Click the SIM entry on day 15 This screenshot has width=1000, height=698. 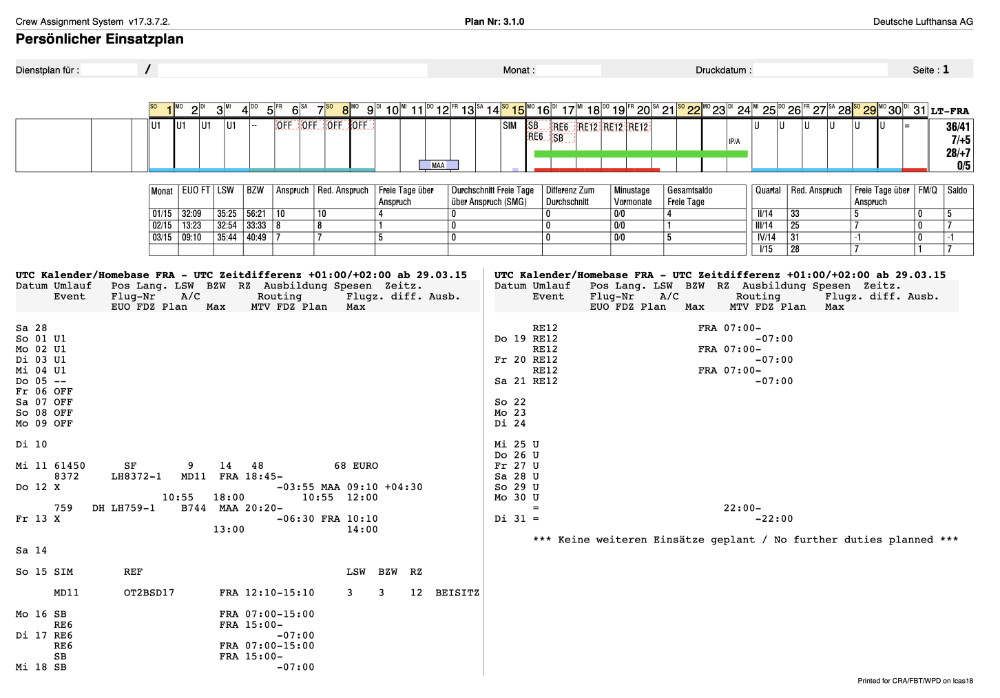[509, 127]
